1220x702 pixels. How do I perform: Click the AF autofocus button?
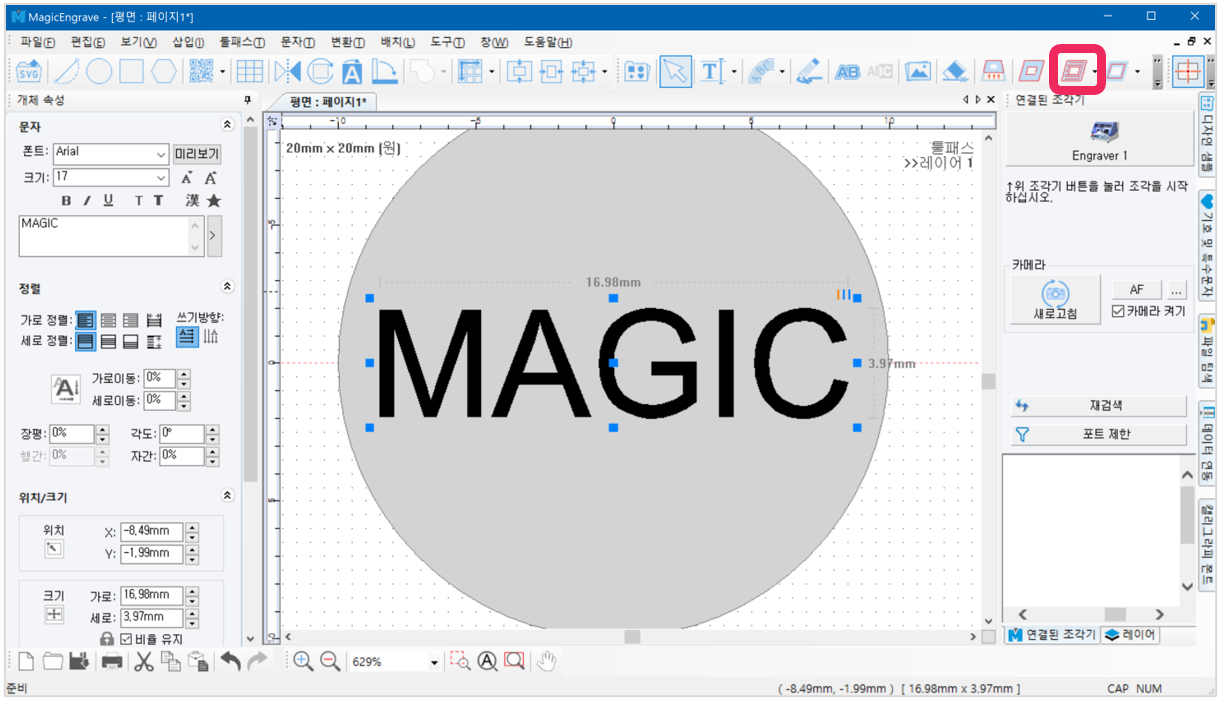1137,289
